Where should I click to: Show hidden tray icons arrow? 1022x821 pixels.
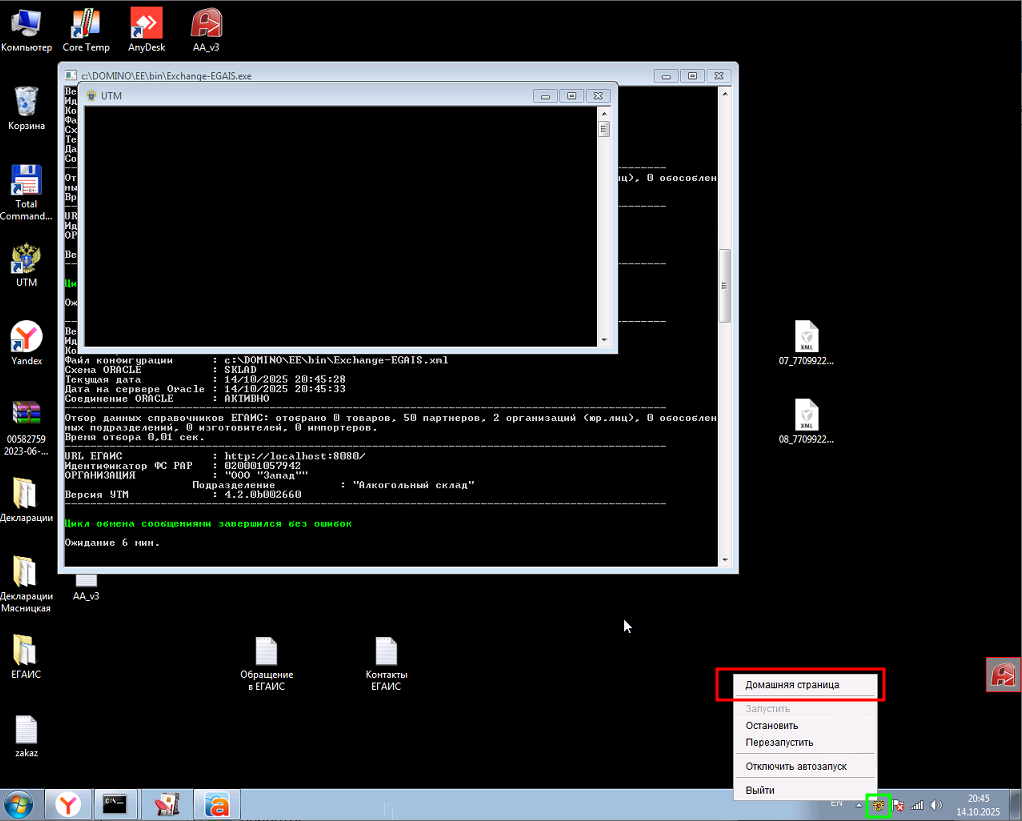pyautogui.click(x=858, y=805)
